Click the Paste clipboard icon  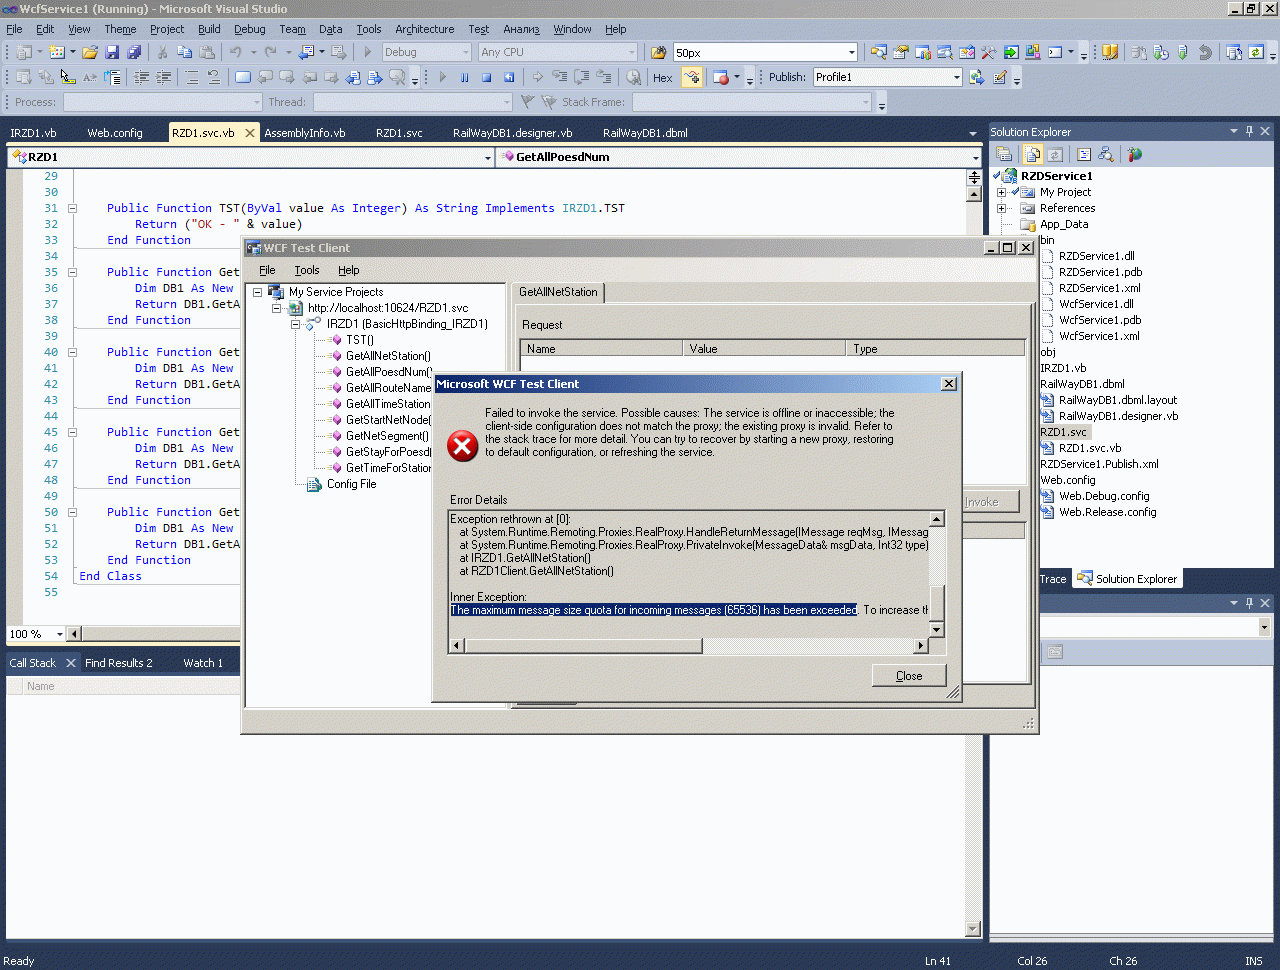(206, 52)
